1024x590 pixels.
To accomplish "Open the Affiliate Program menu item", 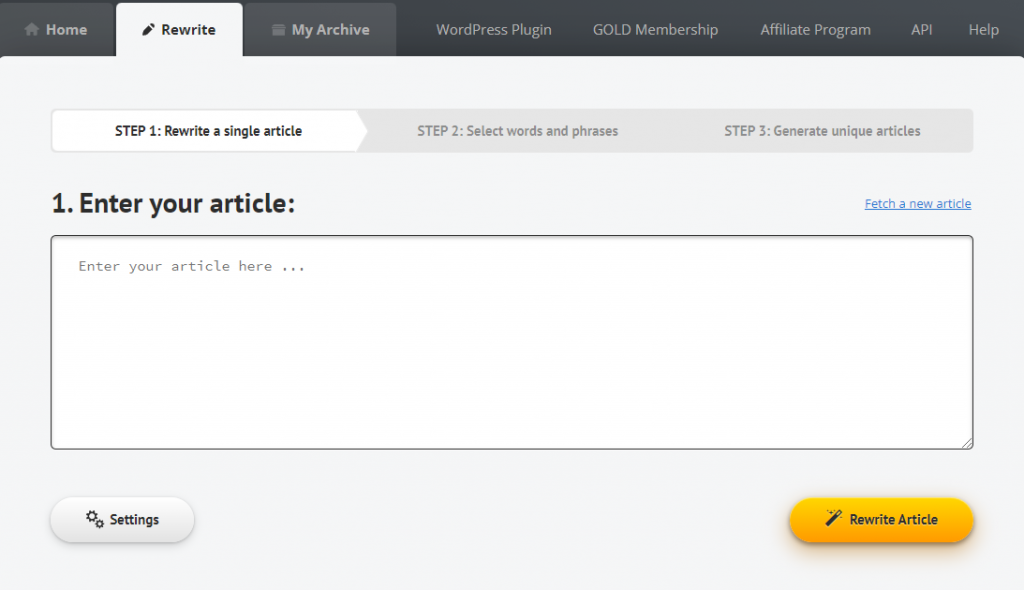I will [815, 30].
